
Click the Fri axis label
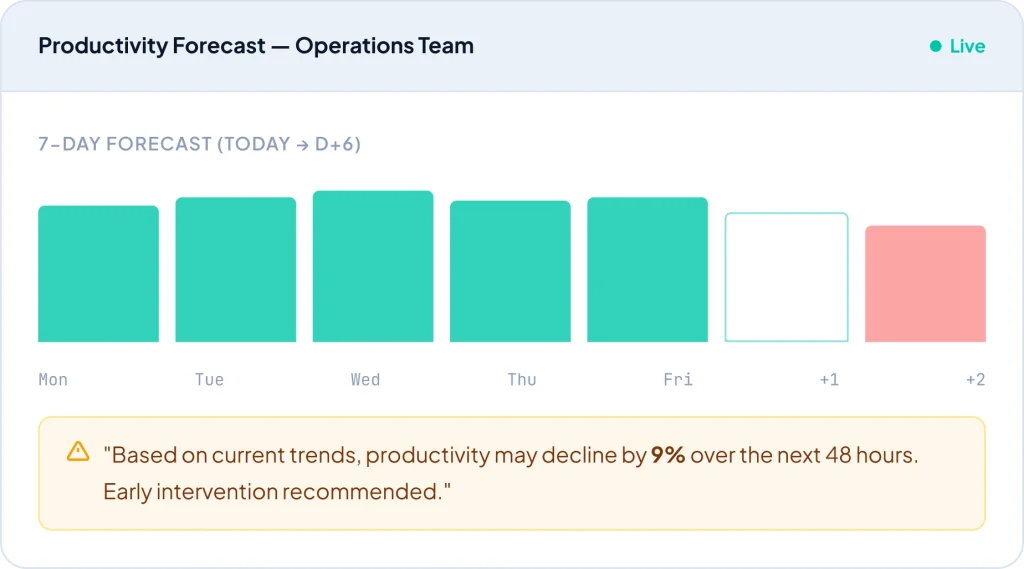coord(678,380)
